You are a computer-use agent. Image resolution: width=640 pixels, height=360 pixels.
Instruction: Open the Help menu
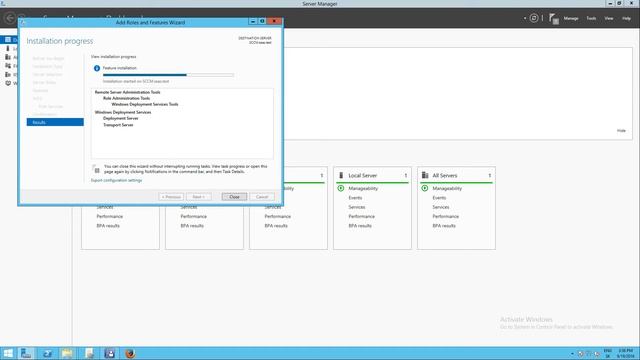click(x=626, y=18)
